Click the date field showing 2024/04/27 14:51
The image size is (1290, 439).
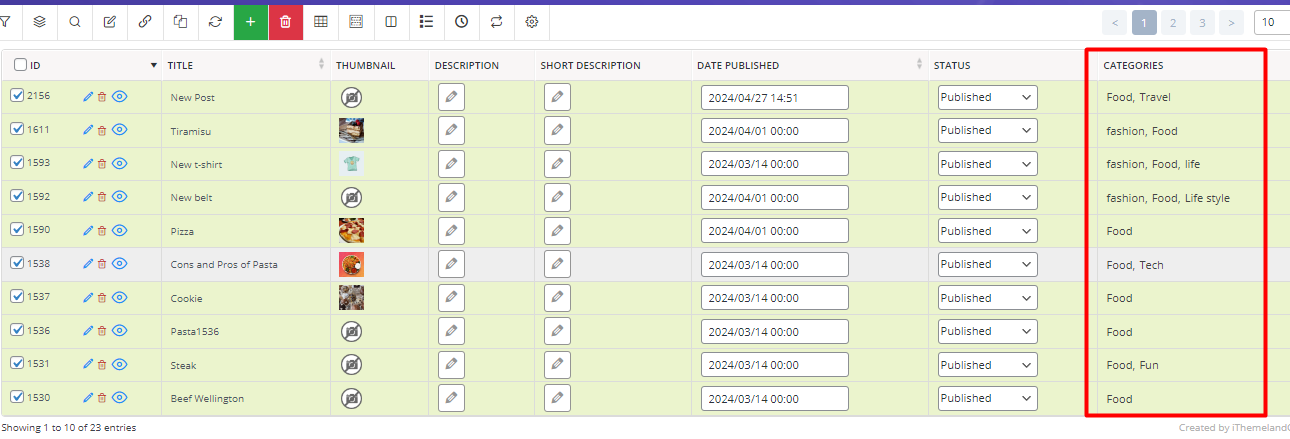775,97
